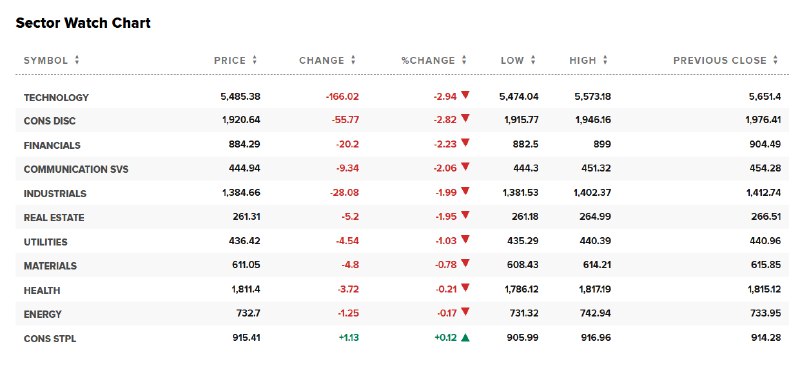Image resolution: width=800 pixels, height=368 pixels.
Task: Click the red down arrow in the ENERGY row
Action: coord(465,312)
